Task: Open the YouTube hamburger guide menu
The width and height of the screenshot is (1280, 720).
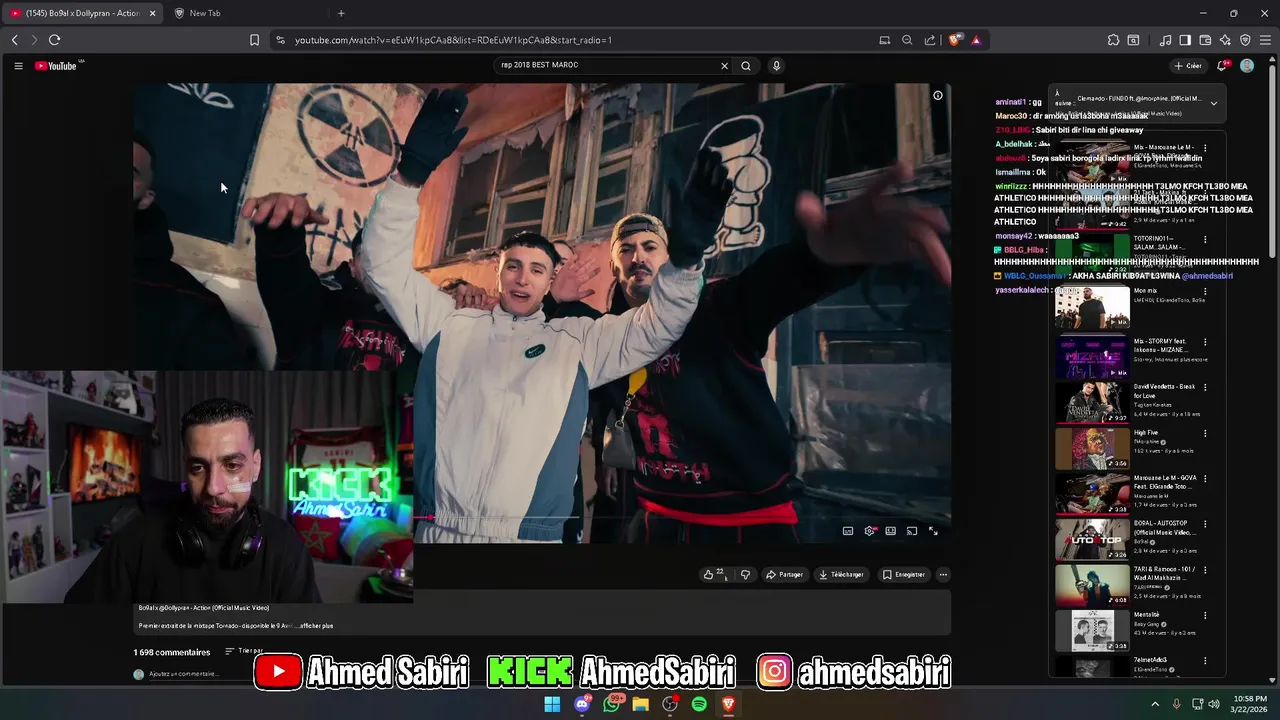Action: [18, 66]
